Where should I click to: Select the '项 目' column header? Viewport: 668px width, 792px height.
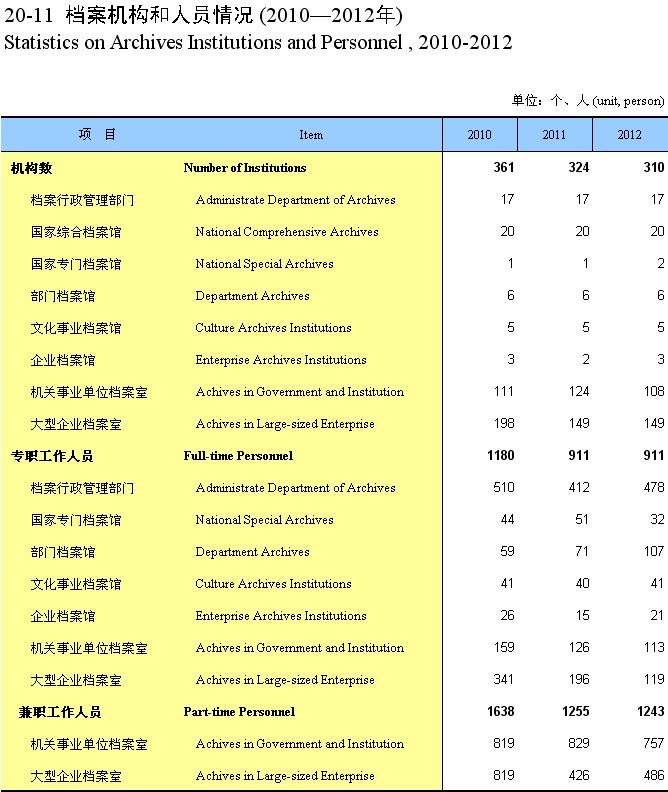click(x=97, y=134)
